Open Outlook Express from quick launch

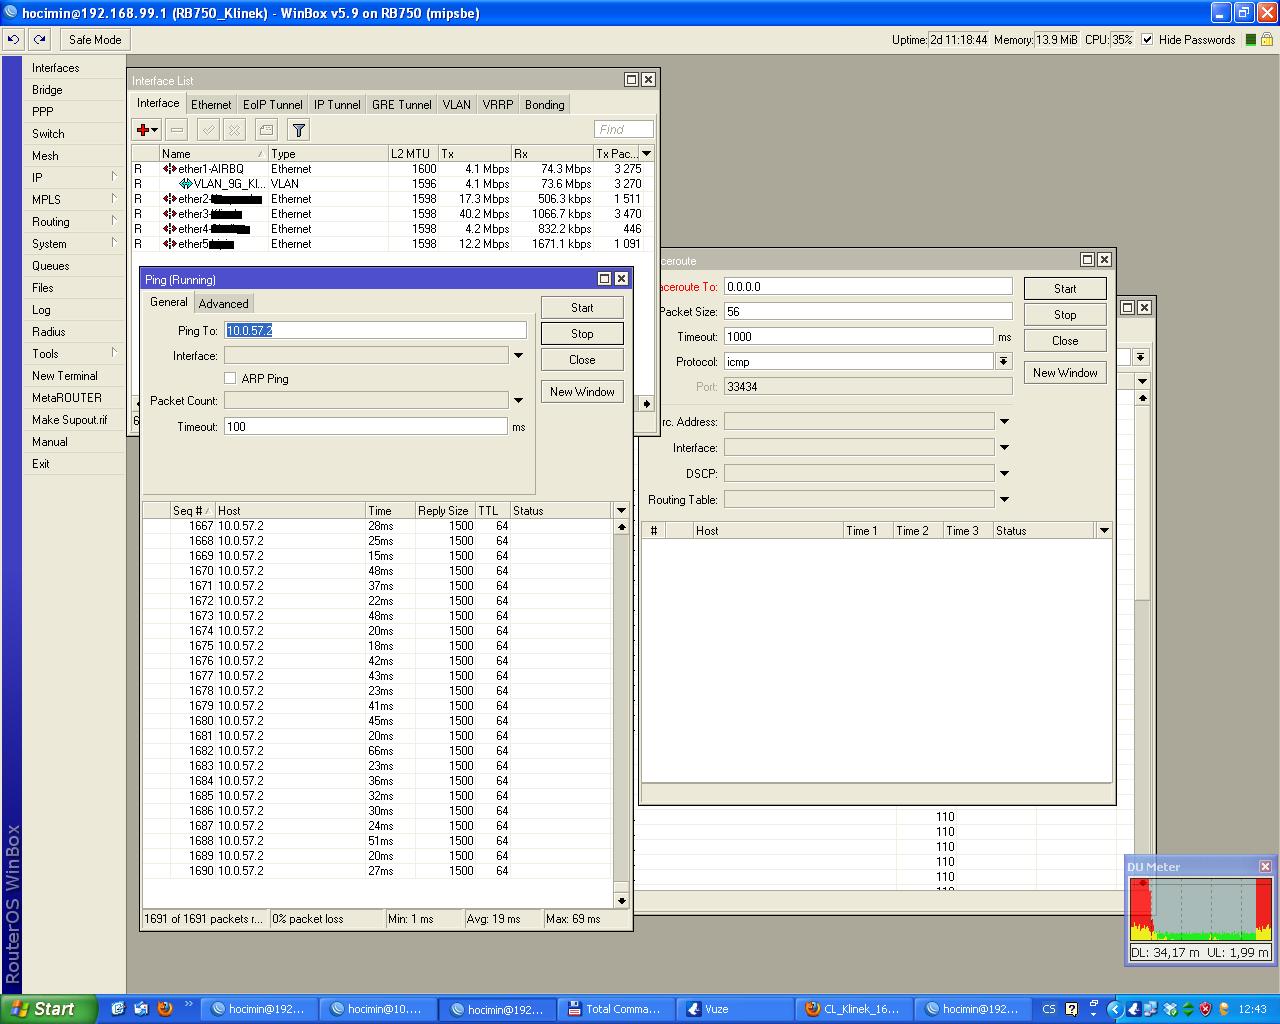pyautogui.click(x=141, y=1009)
